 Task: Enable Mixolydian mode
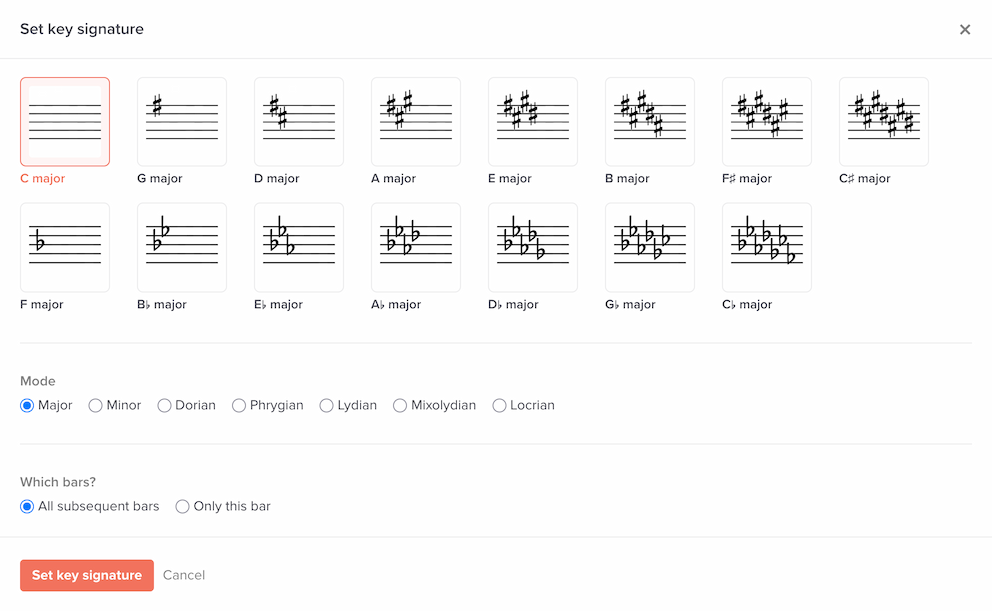point(400,406)
